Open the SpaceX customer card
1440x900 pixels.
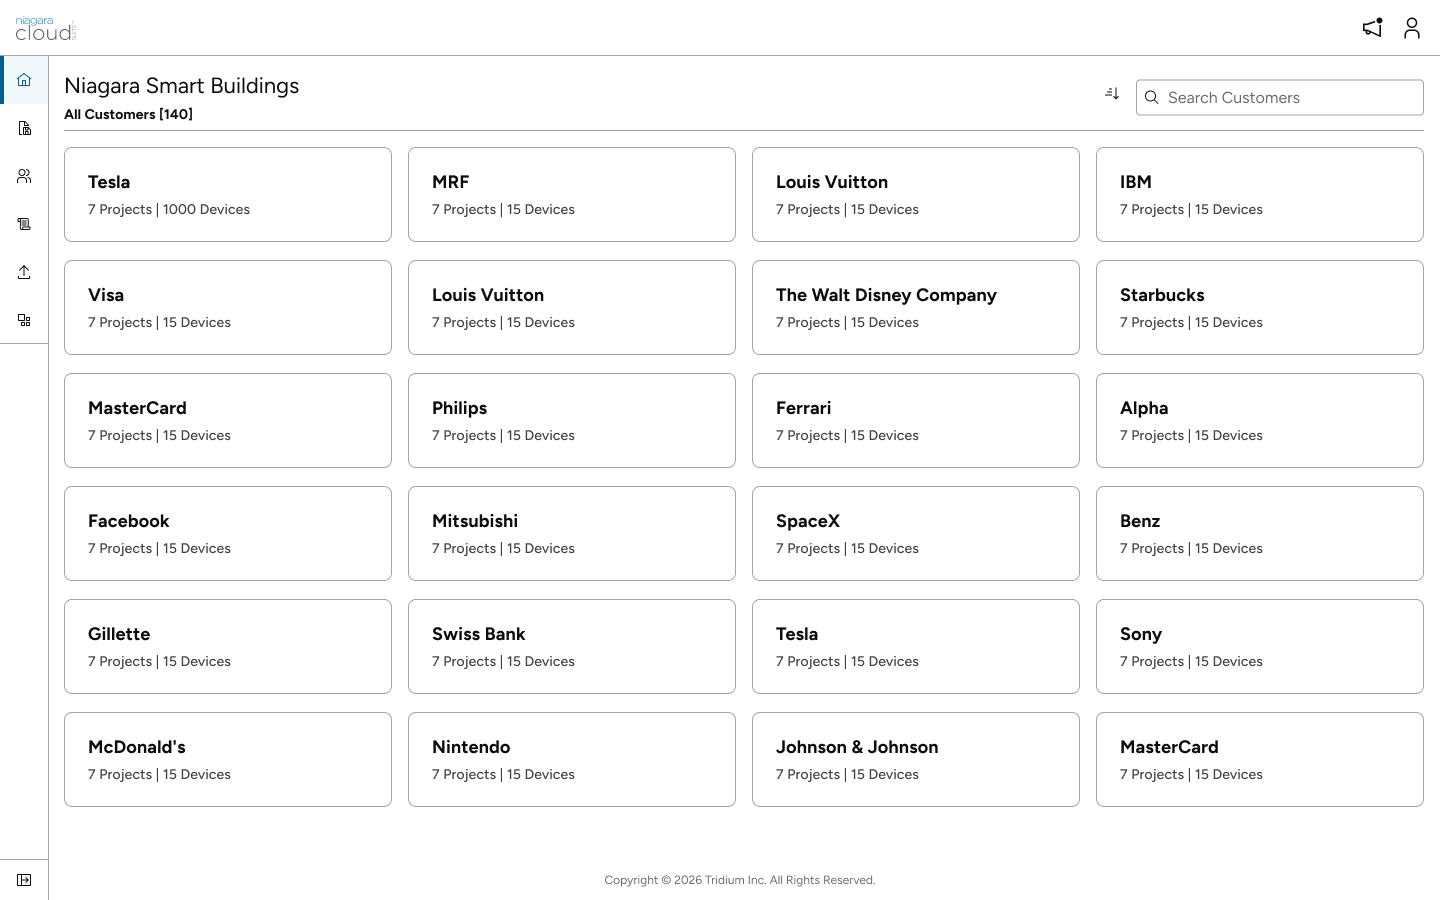coord(916,533)
